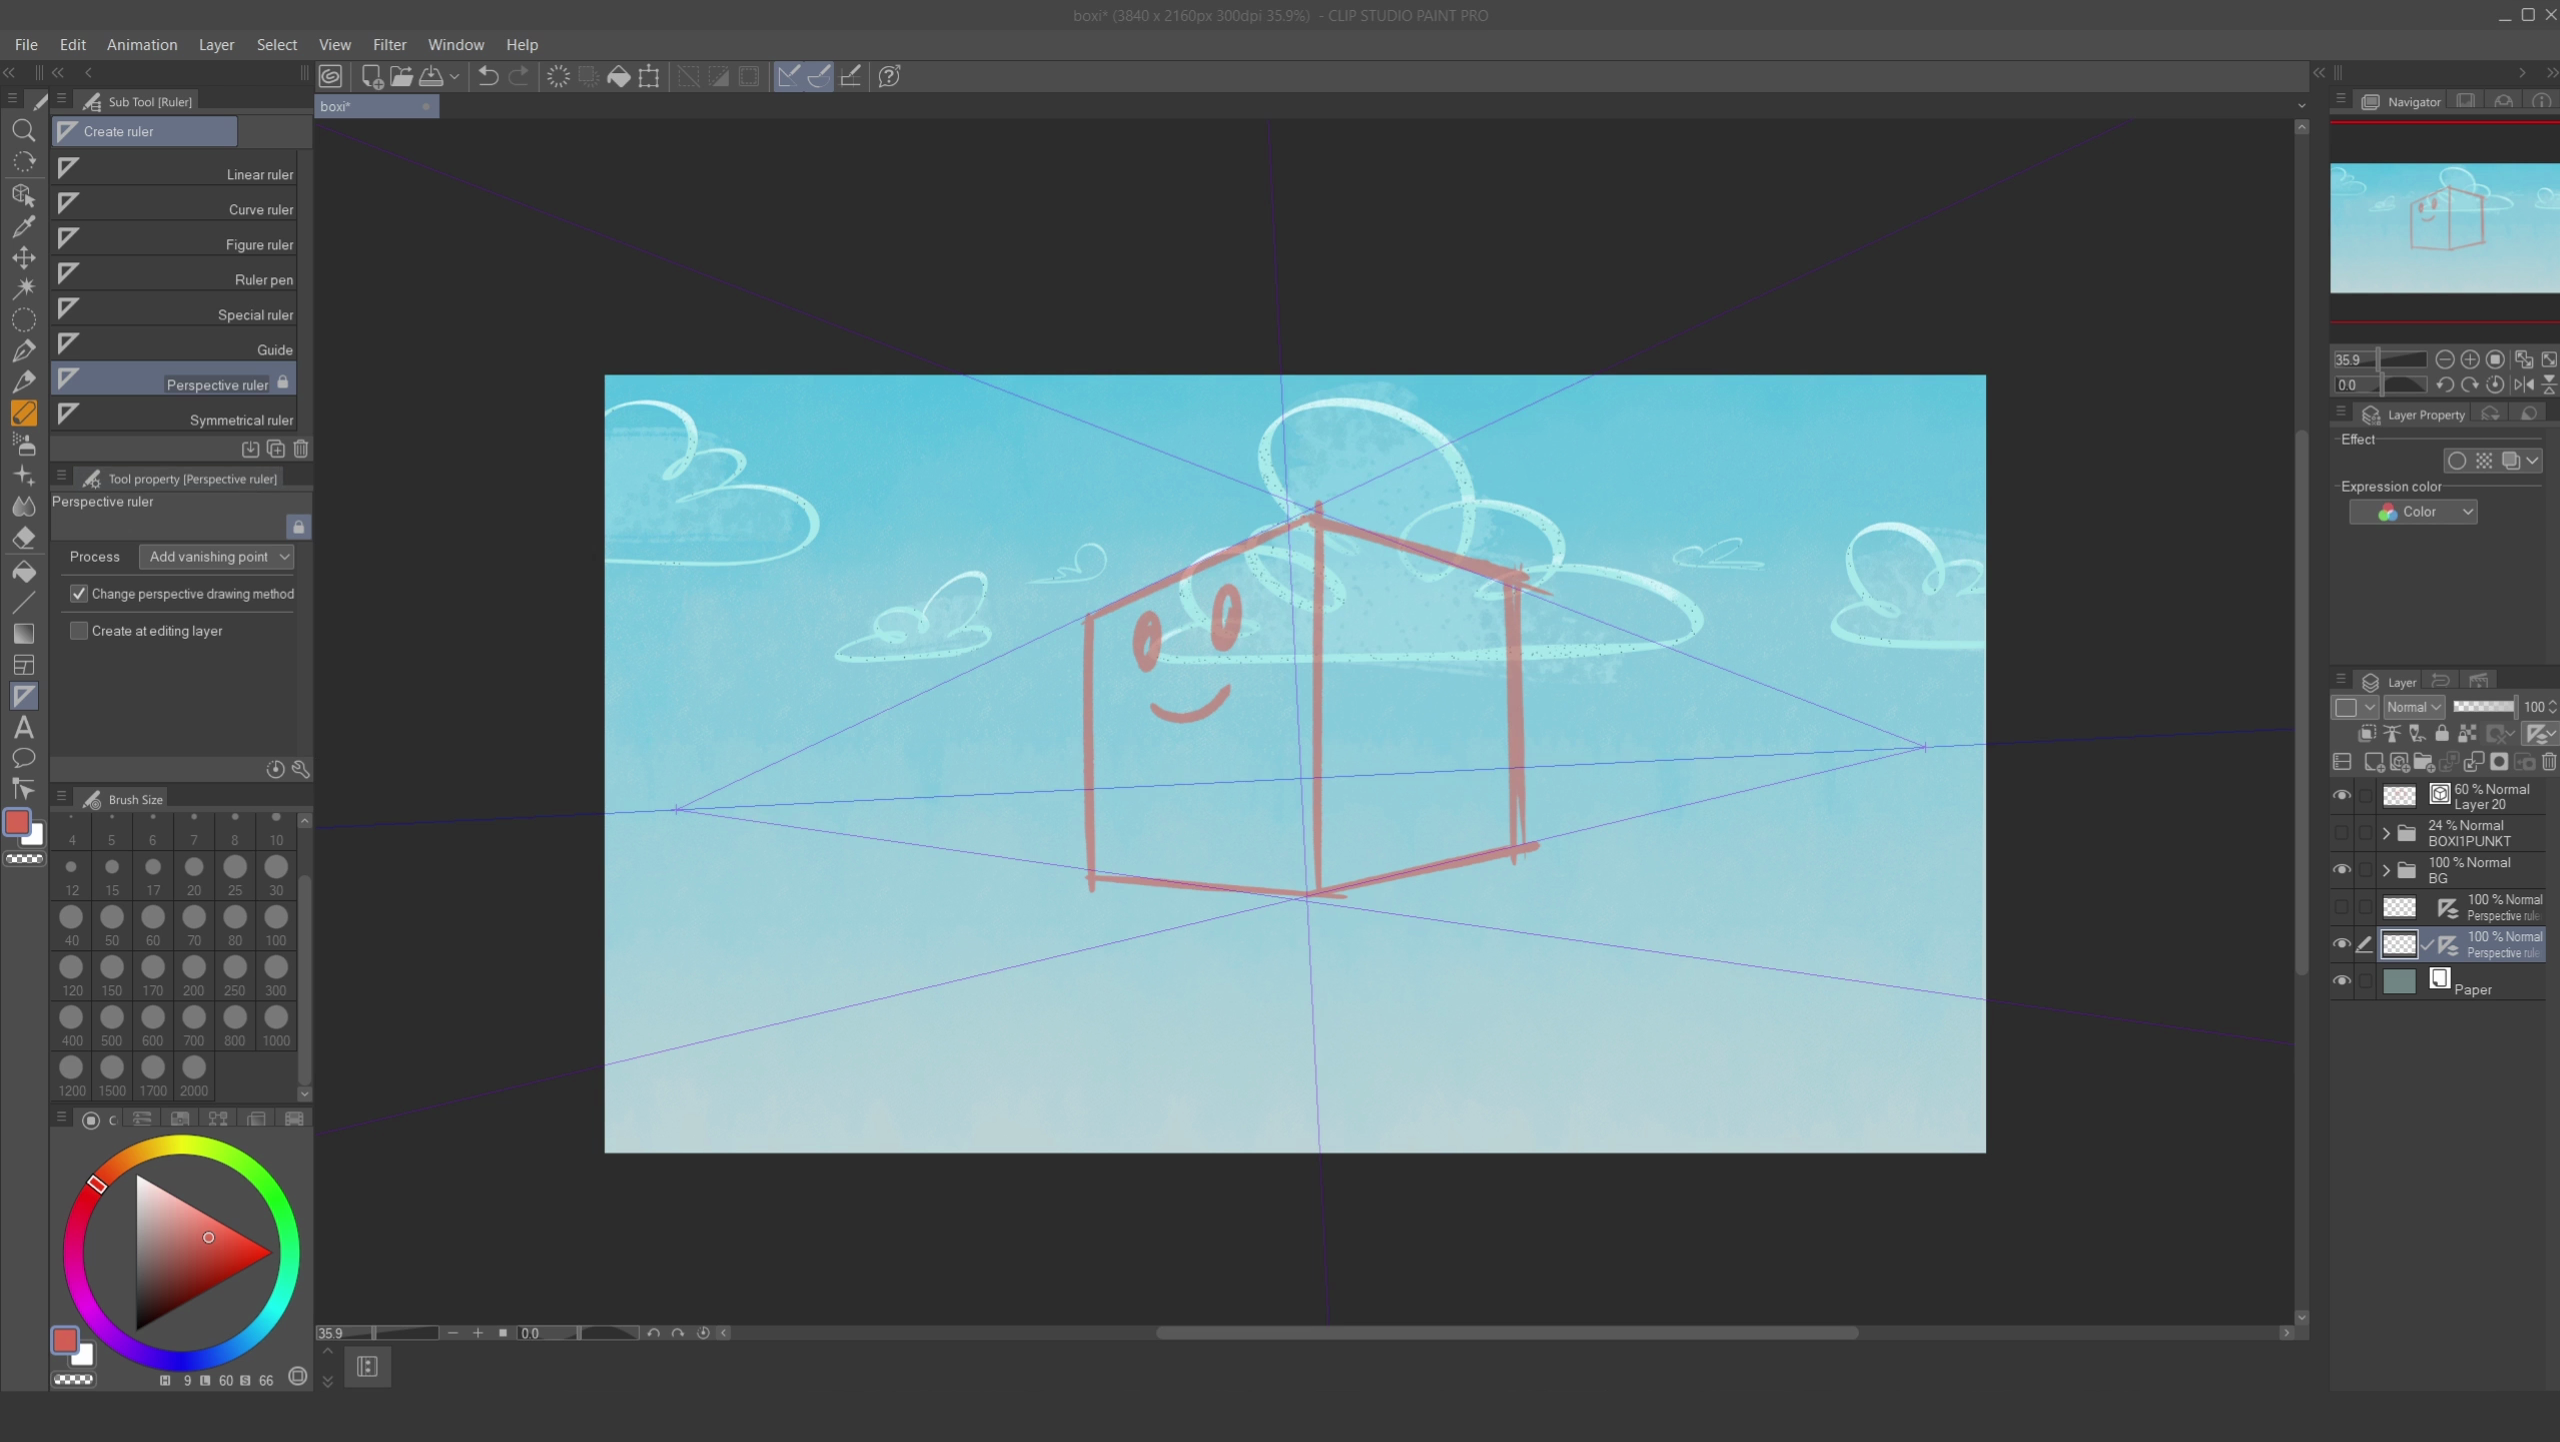Select the Eraser tool in the left toolbar
The width and height of the screenshot is (2560, 1442).
point(24,537)
